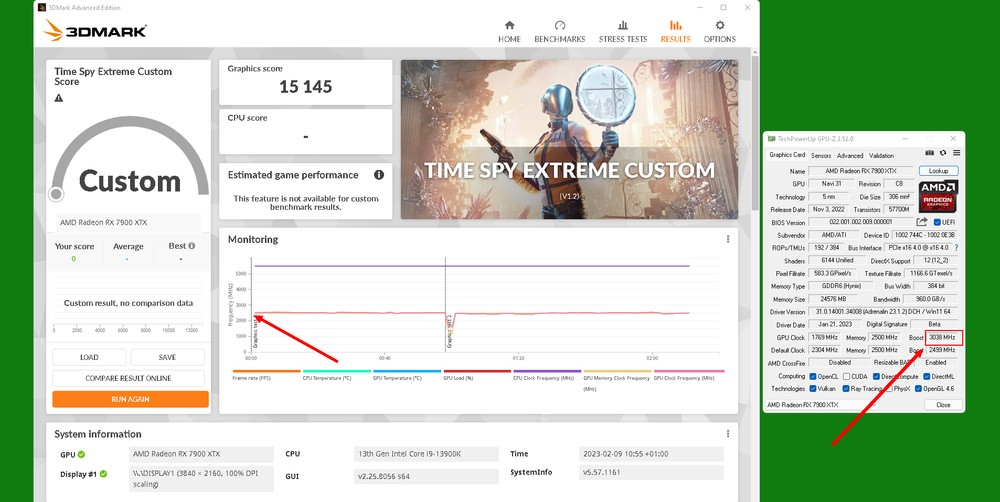The image size is (1000, 502).
Task: Switch to the Sensors tab in GPU-Z
Action: pyautogui.click(x=821, y=155)
